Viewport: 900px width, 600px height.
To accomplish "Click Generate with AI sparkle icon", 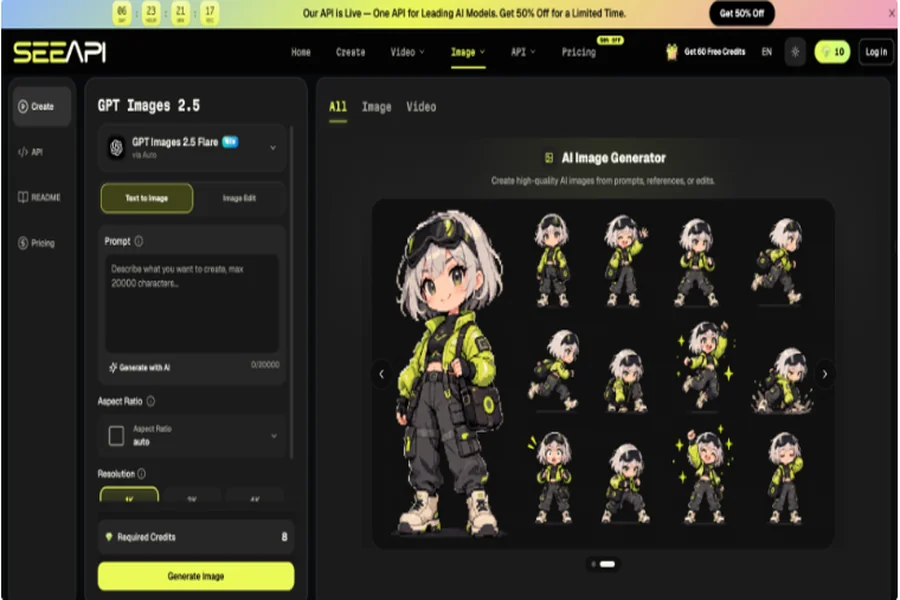I will pyautogui.click(x=113, y=367).
